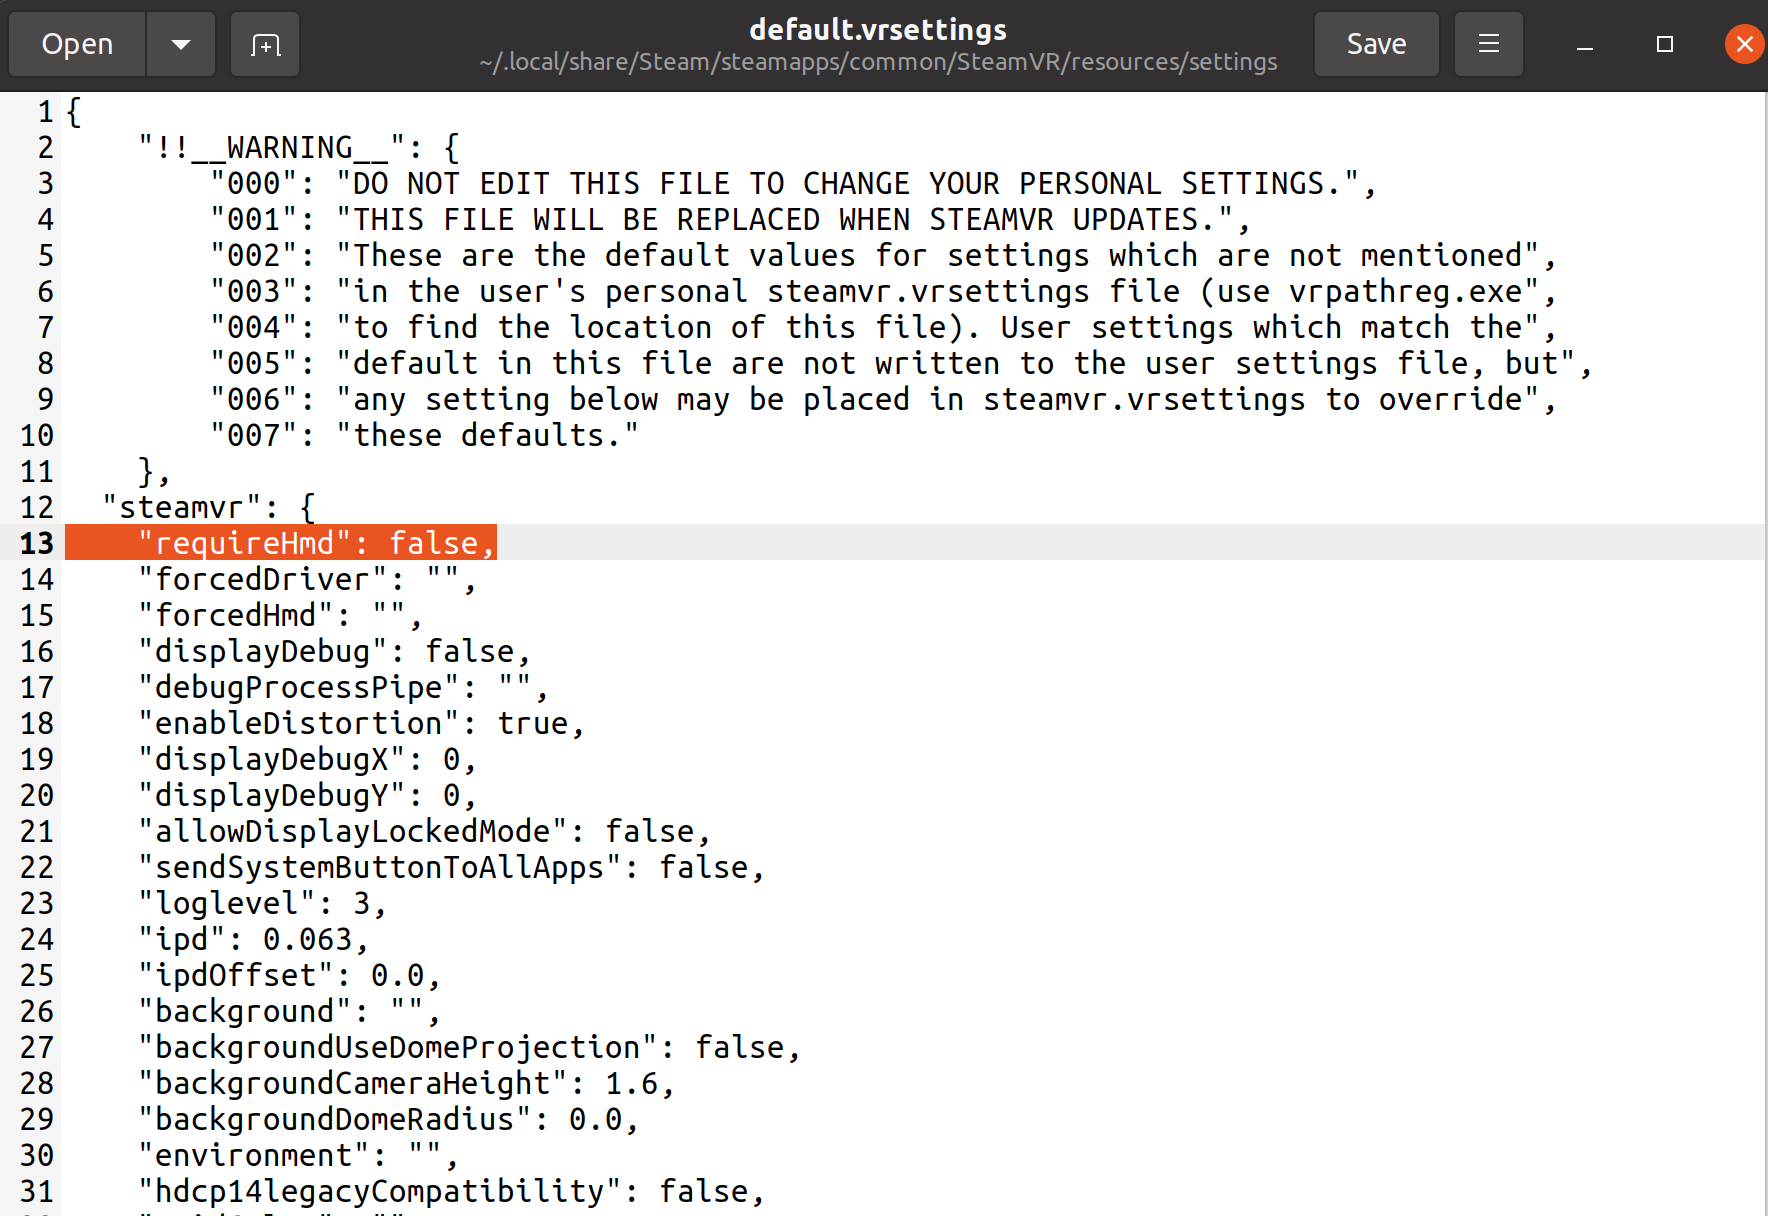The width and height of the screenshot is (1768, 1216).
Task: Click the "000" DO NOT EDIT warning line
Action: click(793, 183)
